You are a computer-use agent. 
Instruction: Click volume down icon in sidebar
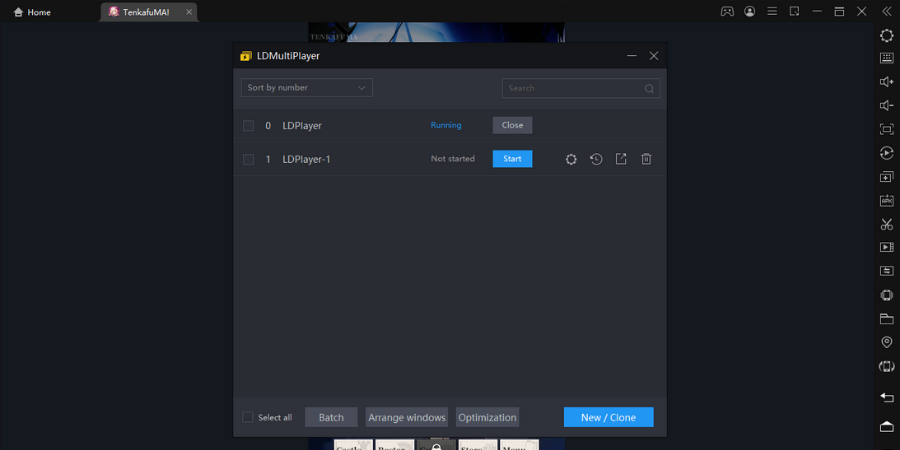[886, 105]
